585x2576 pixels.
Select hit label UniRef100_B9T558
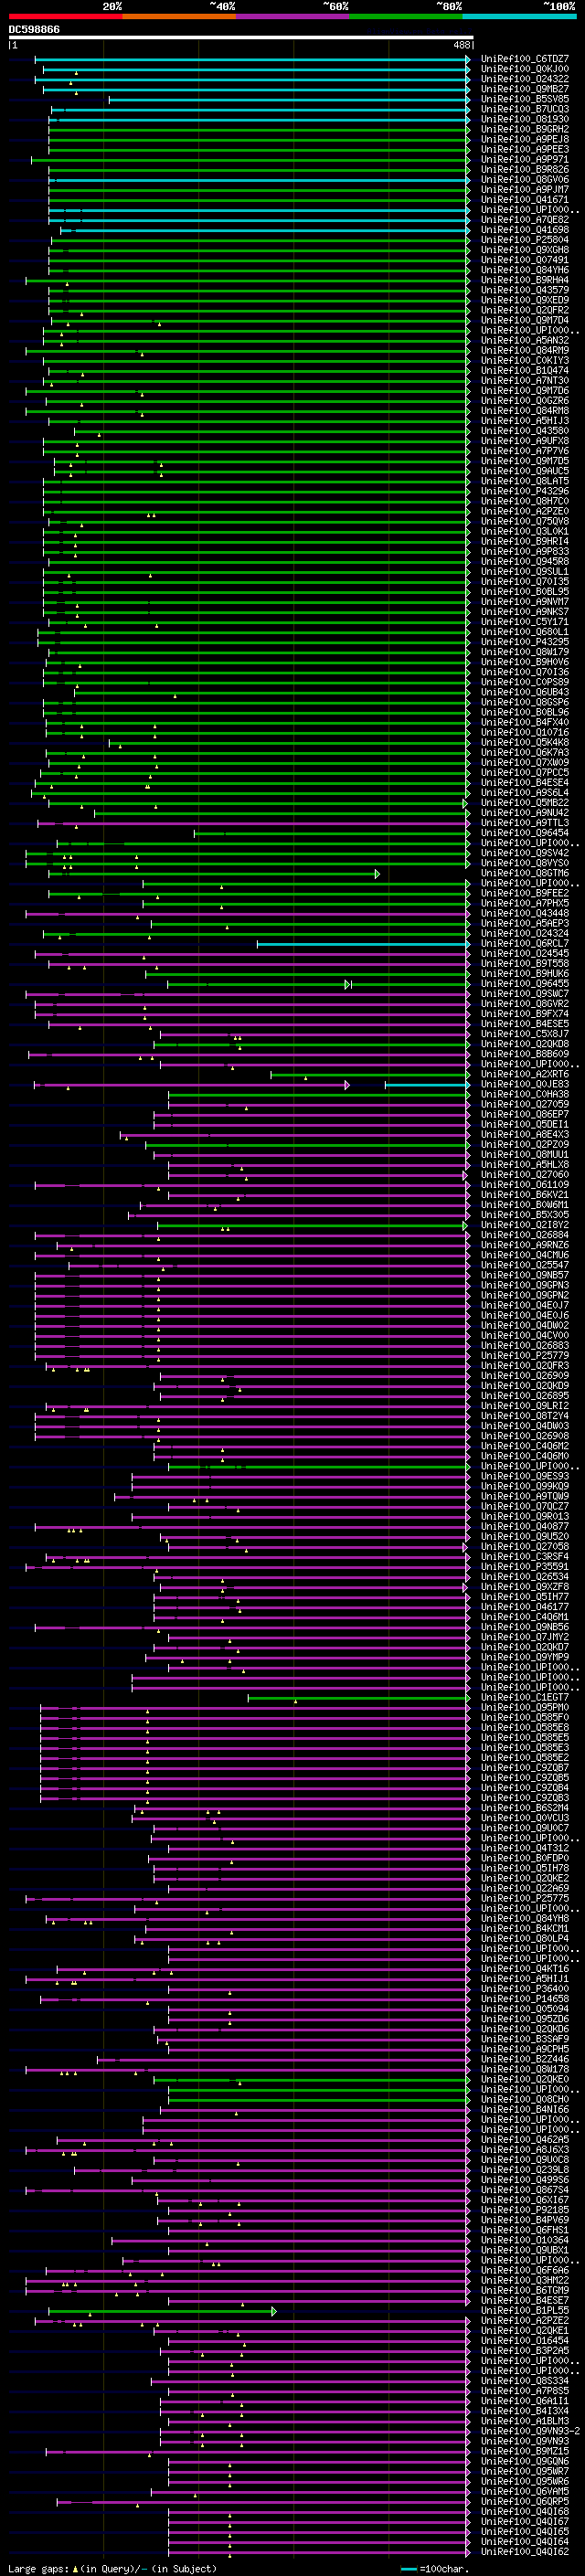pos(525,963)
